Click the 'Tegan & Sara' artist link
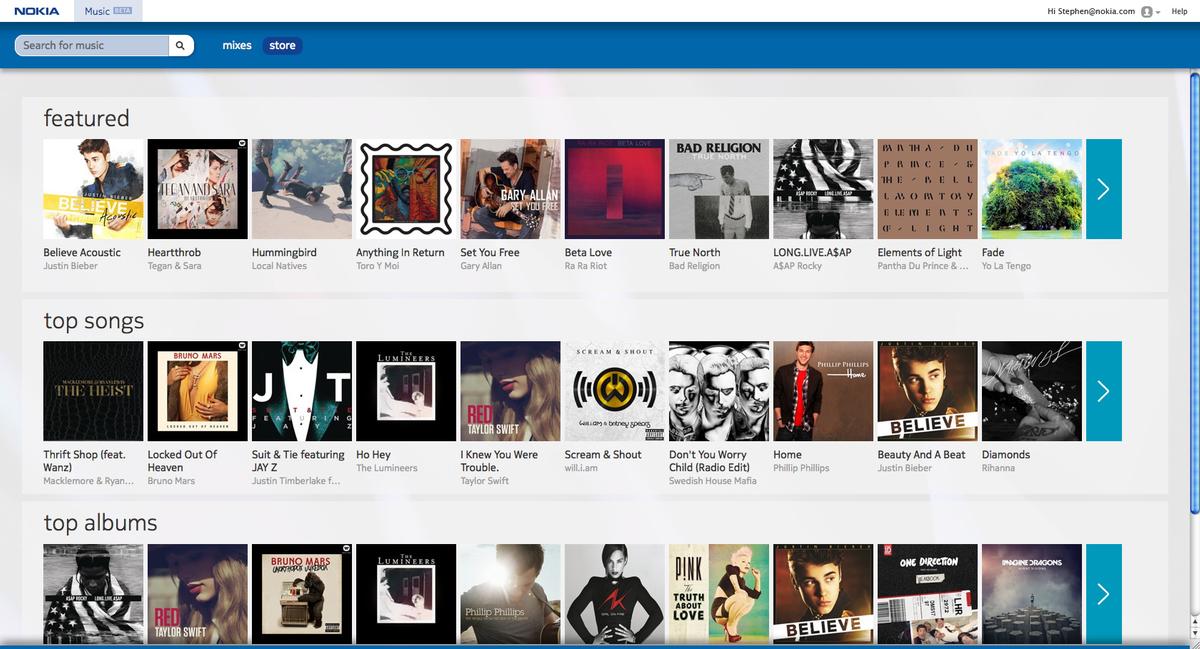Image resolution: width=1200 pixels, height=649 pixels. [174, 266]
